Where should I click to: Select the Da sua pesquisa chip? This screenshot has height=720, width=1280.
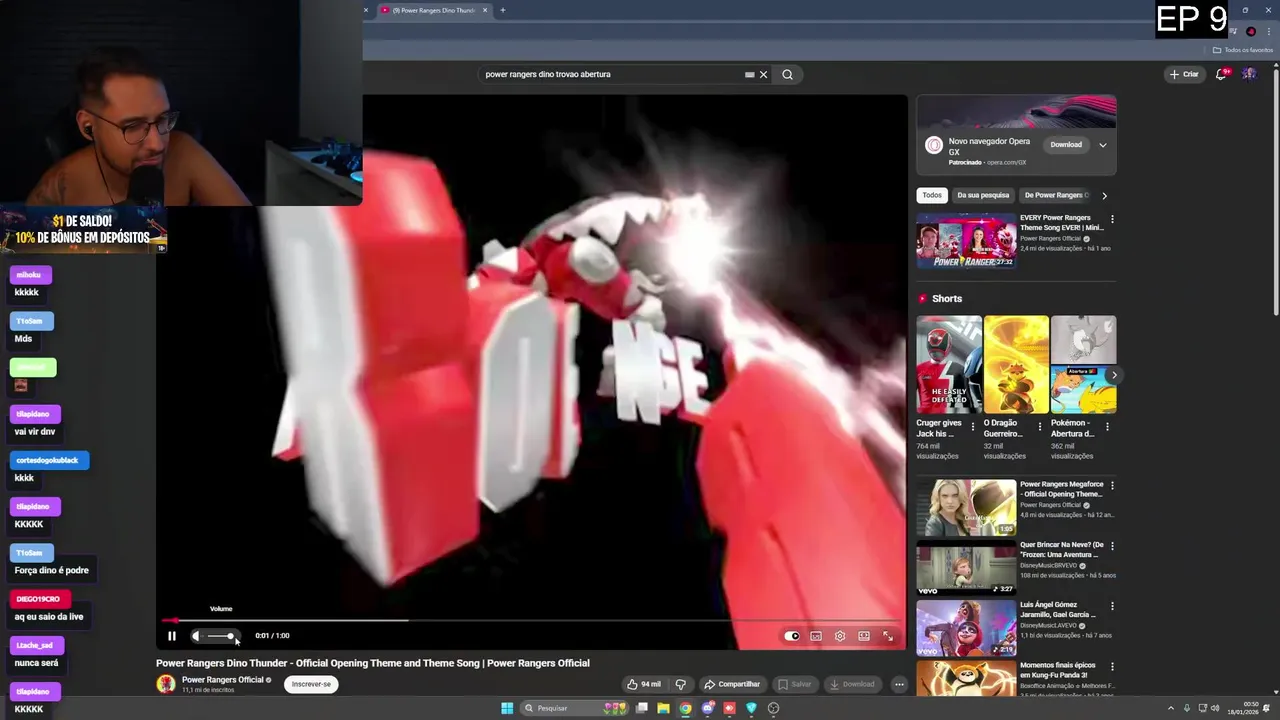[983, 195]
